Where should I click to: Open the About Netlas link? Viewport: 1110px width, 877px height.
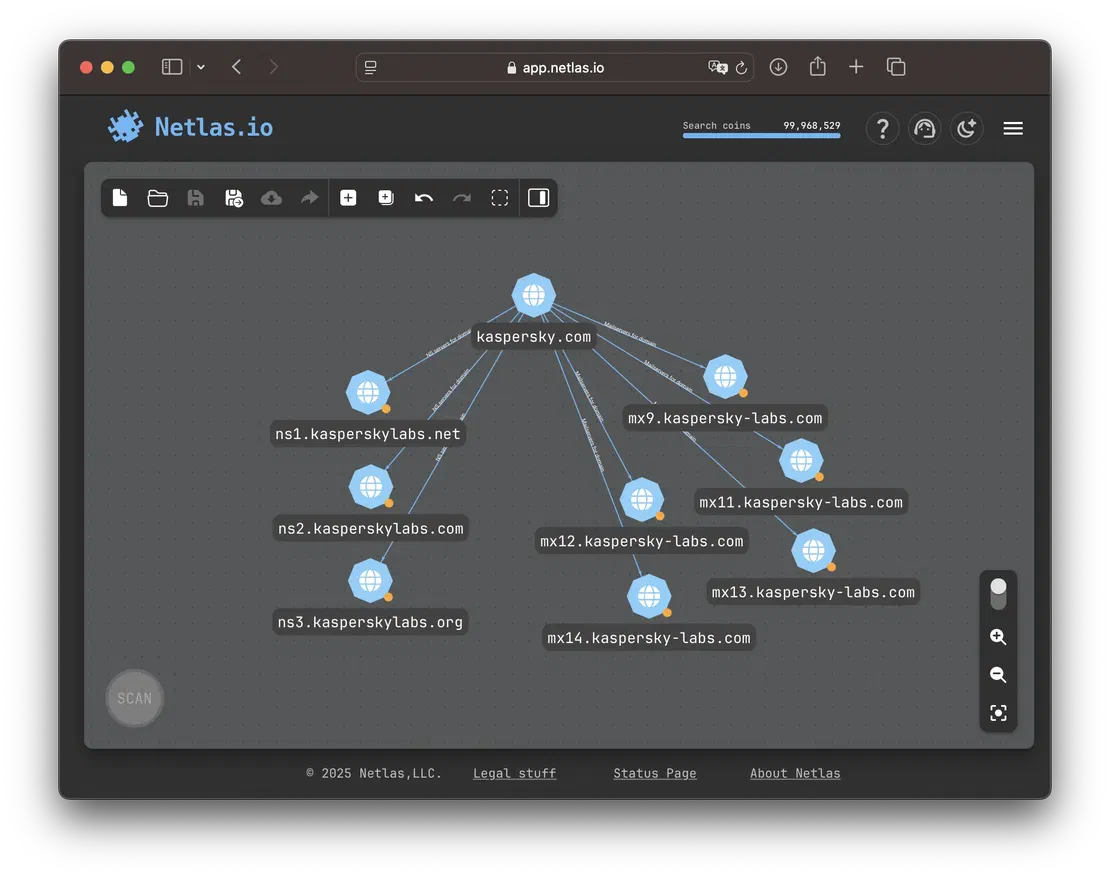[x=795, y=773]
